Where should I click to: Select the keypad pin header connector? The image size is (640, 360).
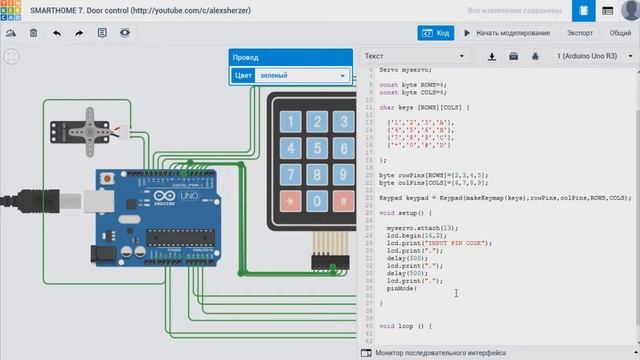[330, 262]
